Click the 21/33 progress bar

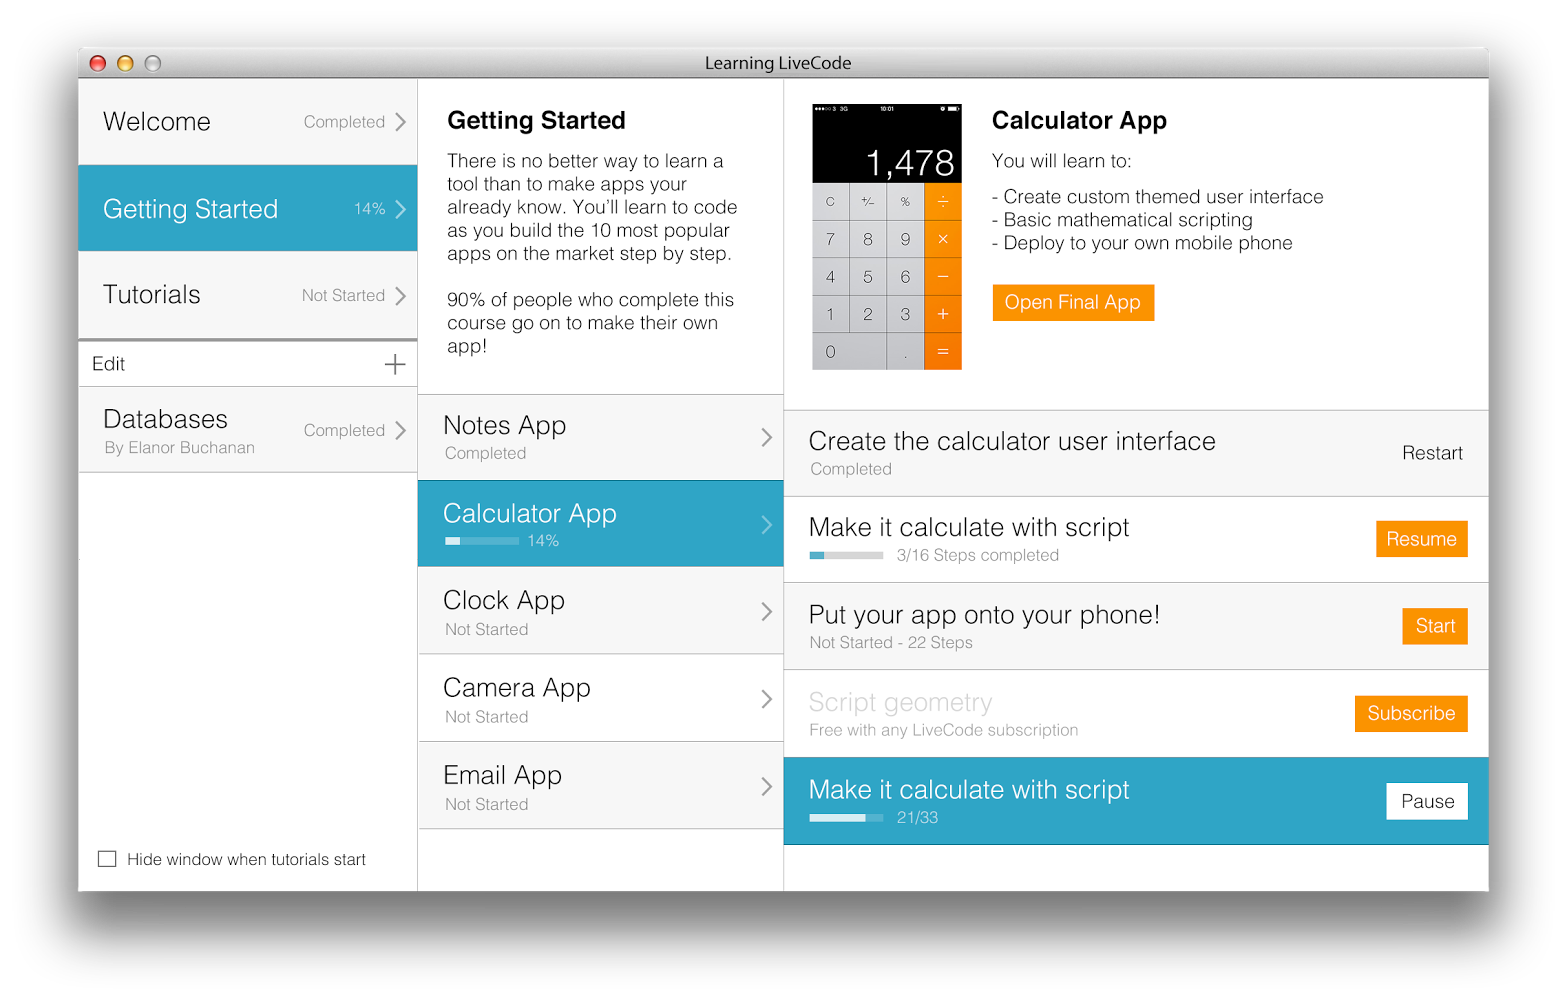[x=846, y=818]
